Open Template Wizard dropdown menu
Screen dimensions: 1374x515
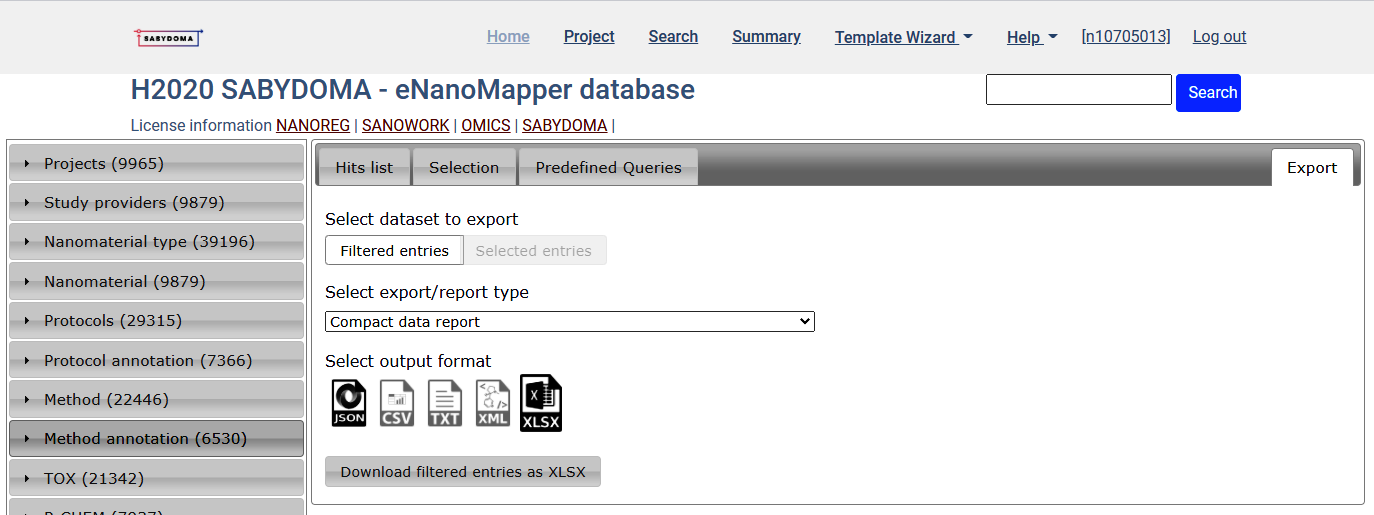click(x=903, y=37)
